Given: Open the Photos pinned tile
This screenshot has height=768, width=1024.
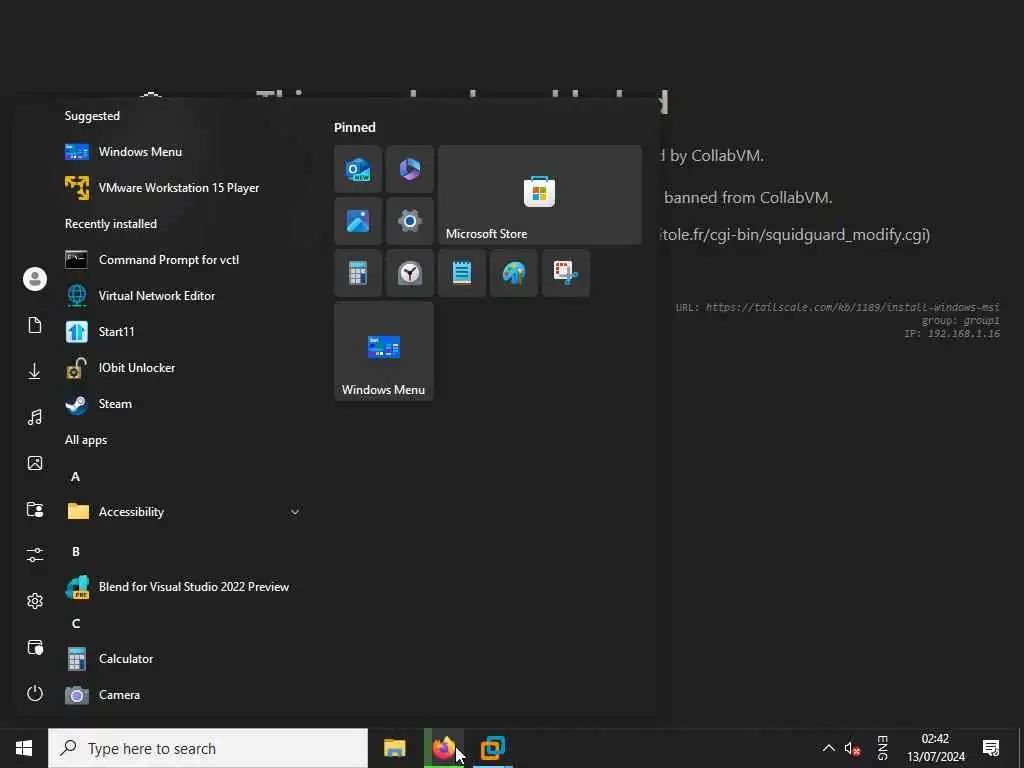Looking at the screenshot, I should 358,221.
